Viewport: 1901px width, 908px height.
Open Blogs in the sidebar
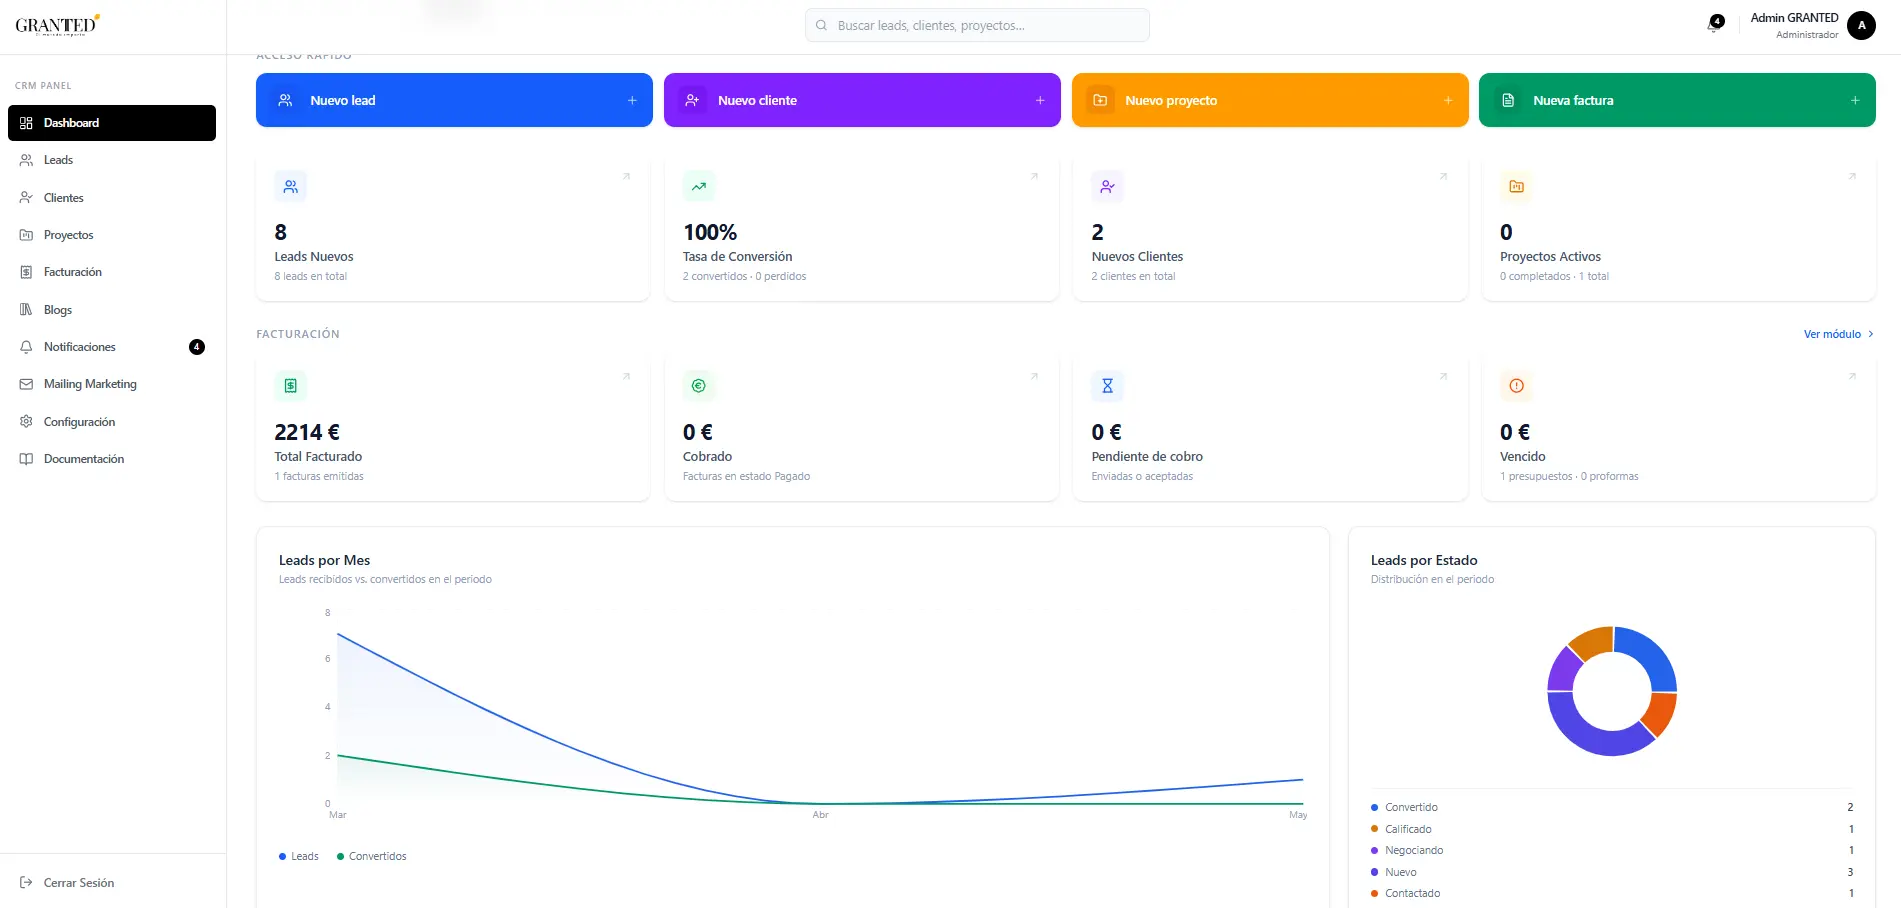point(112,310)
